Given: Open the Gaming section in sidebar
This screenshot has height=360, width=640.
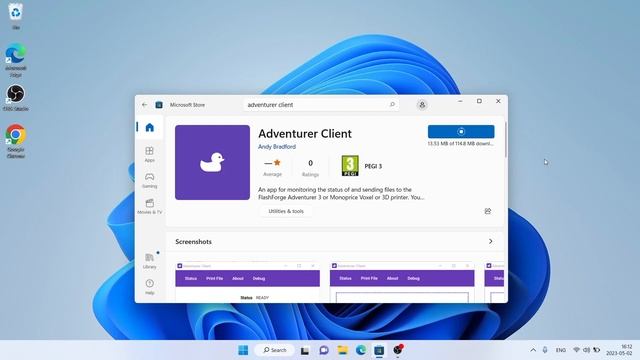Looking at the screenshot, I should [x=149, y=180].
